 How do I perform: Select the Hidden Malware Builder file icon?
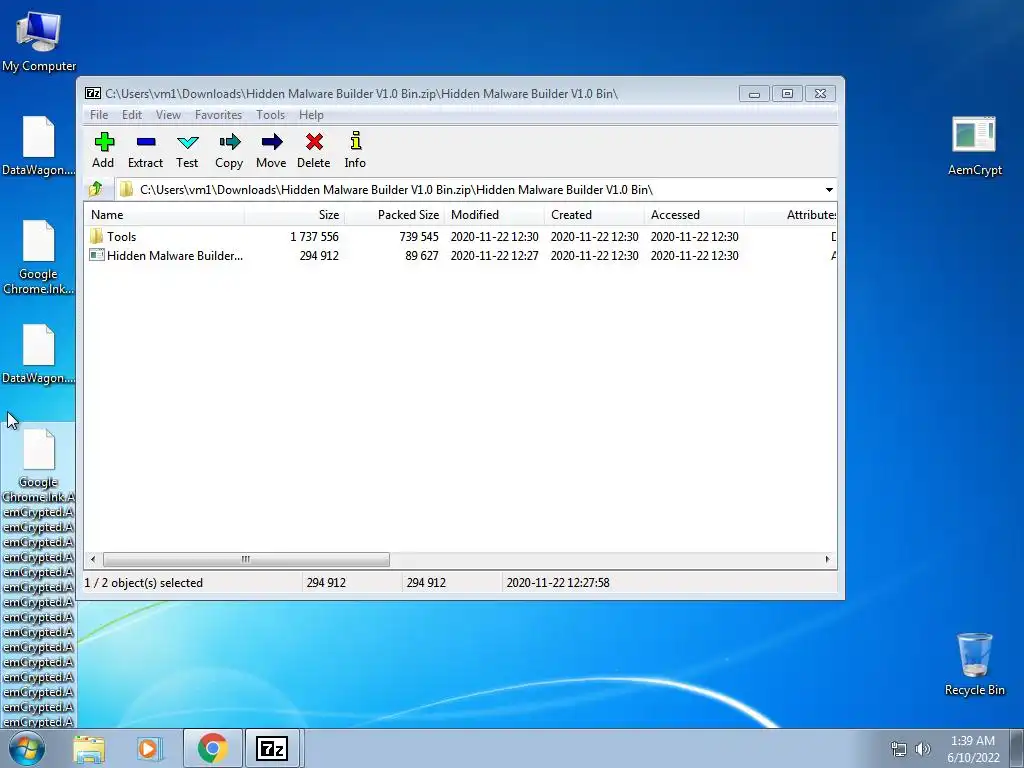97,255
